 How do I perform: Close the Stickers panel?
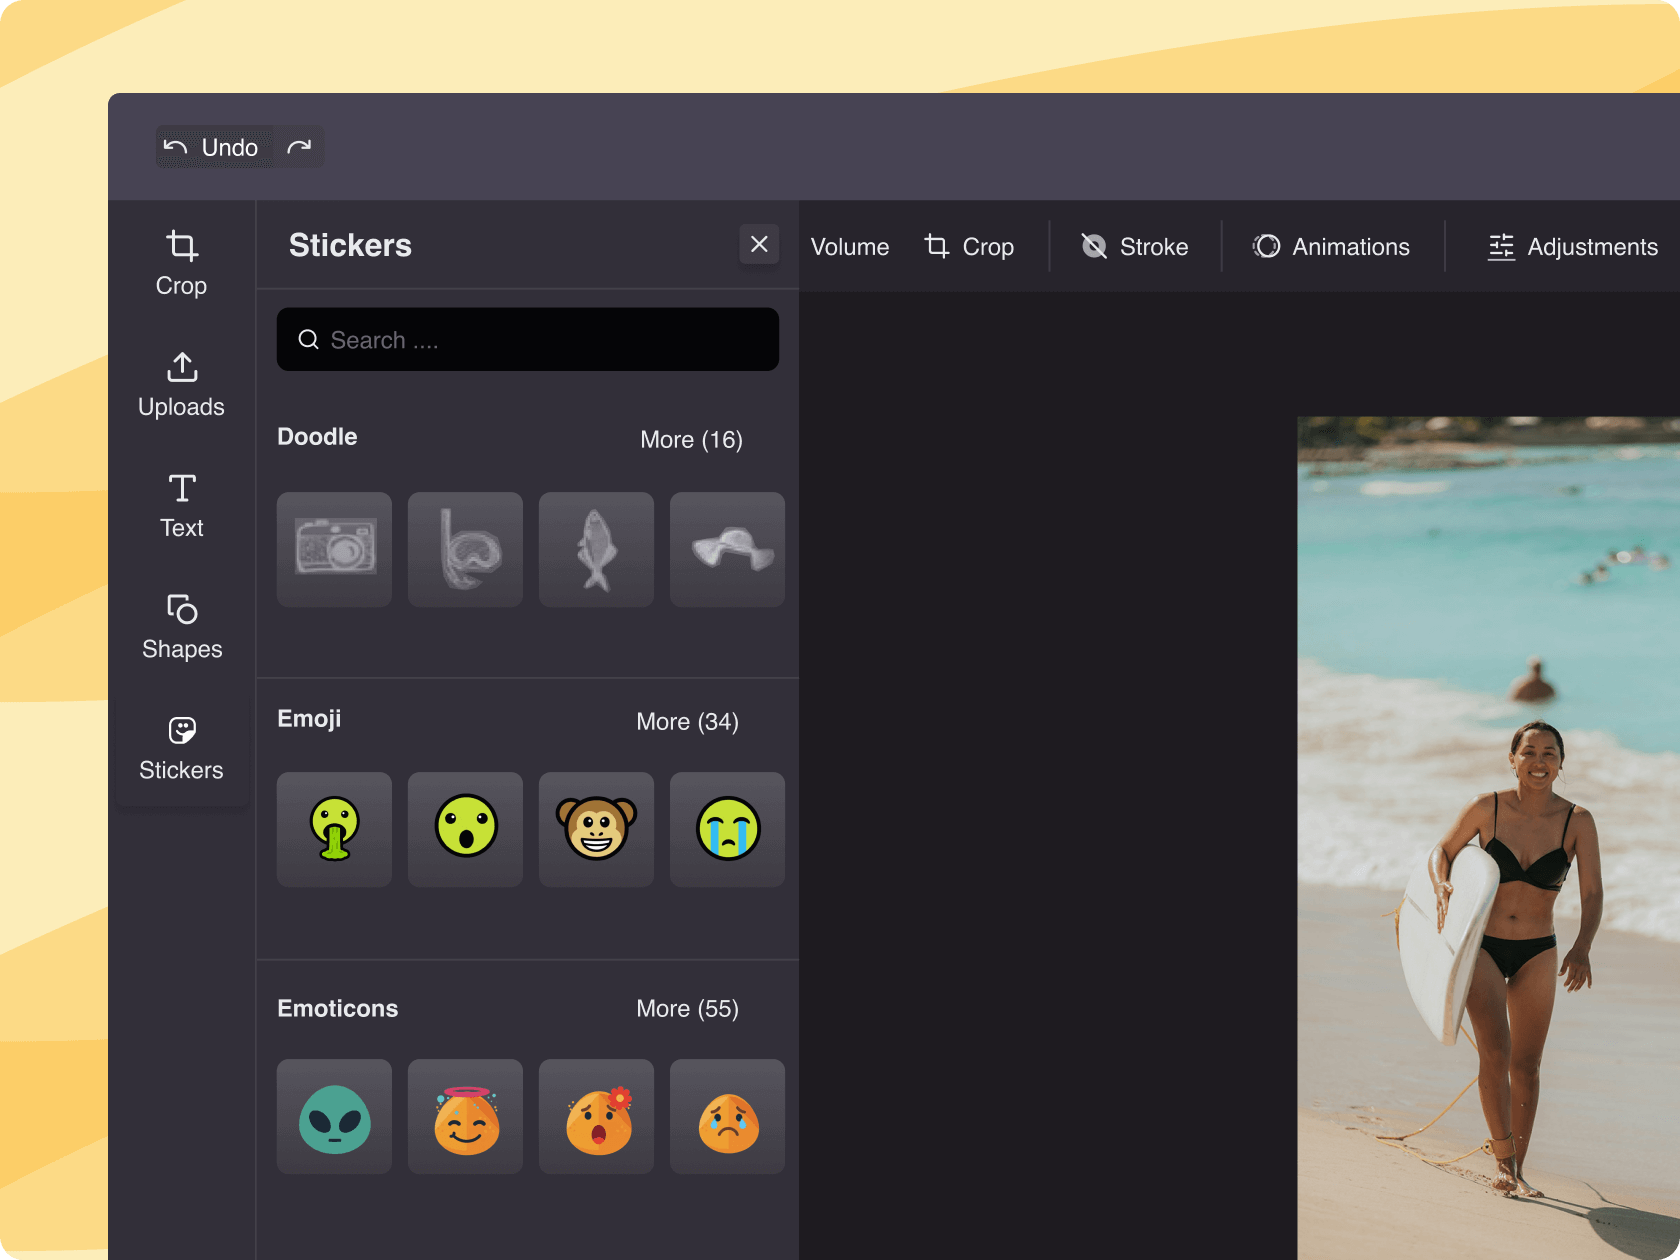(759, 244)
